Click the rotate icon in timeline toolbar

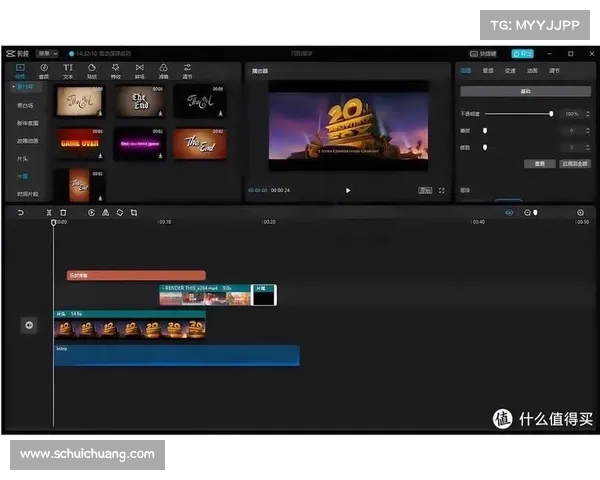(x=120, y=212)
